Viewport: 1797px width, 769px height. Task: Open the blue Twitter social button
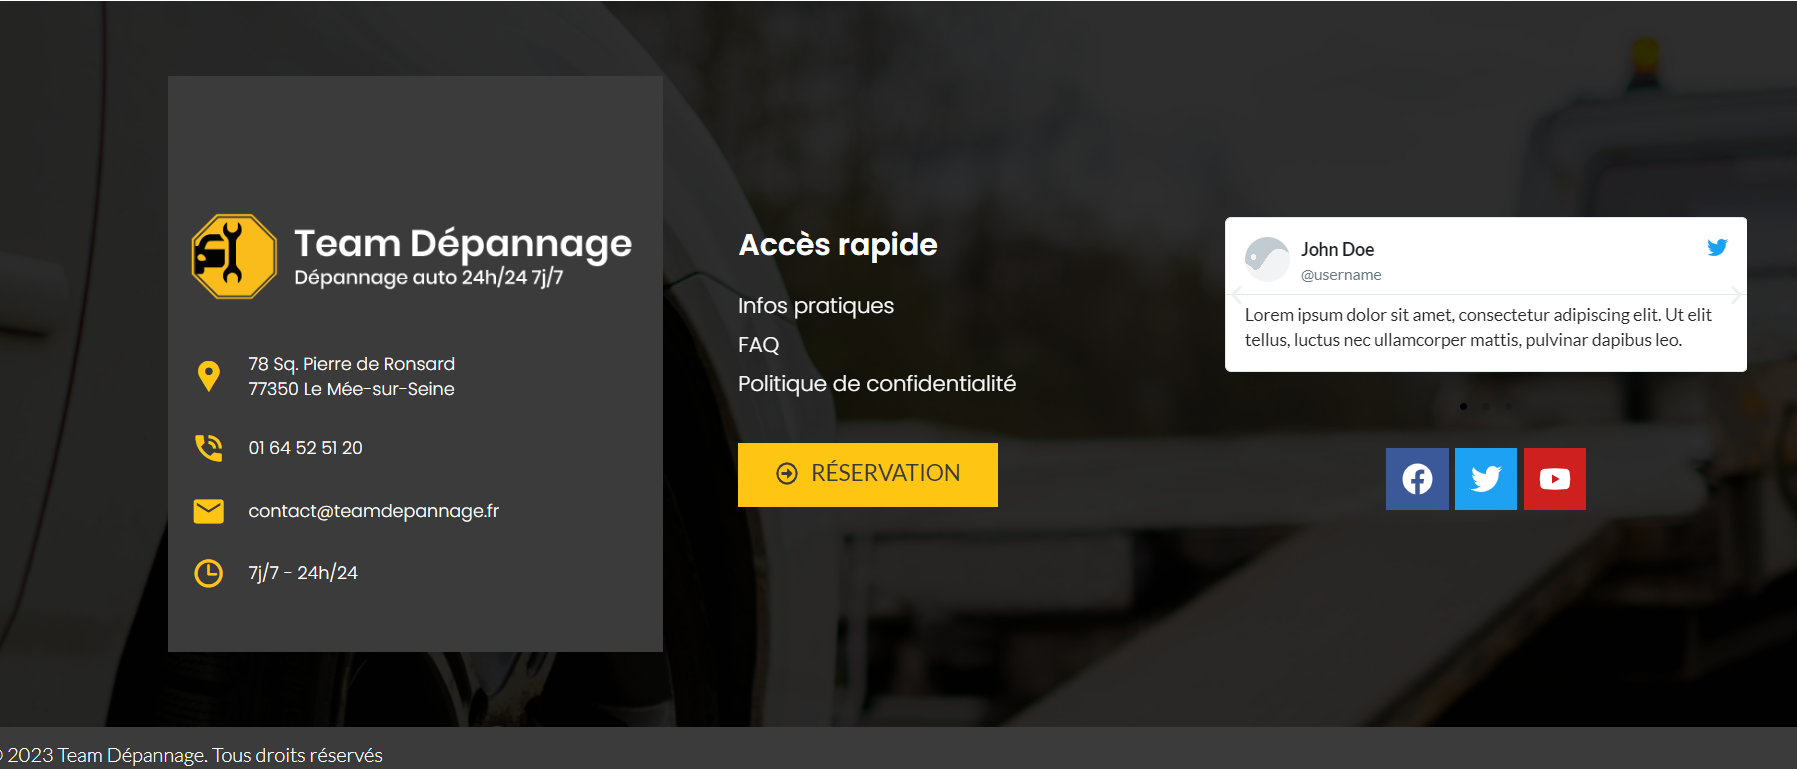[x=1486, y=479]
